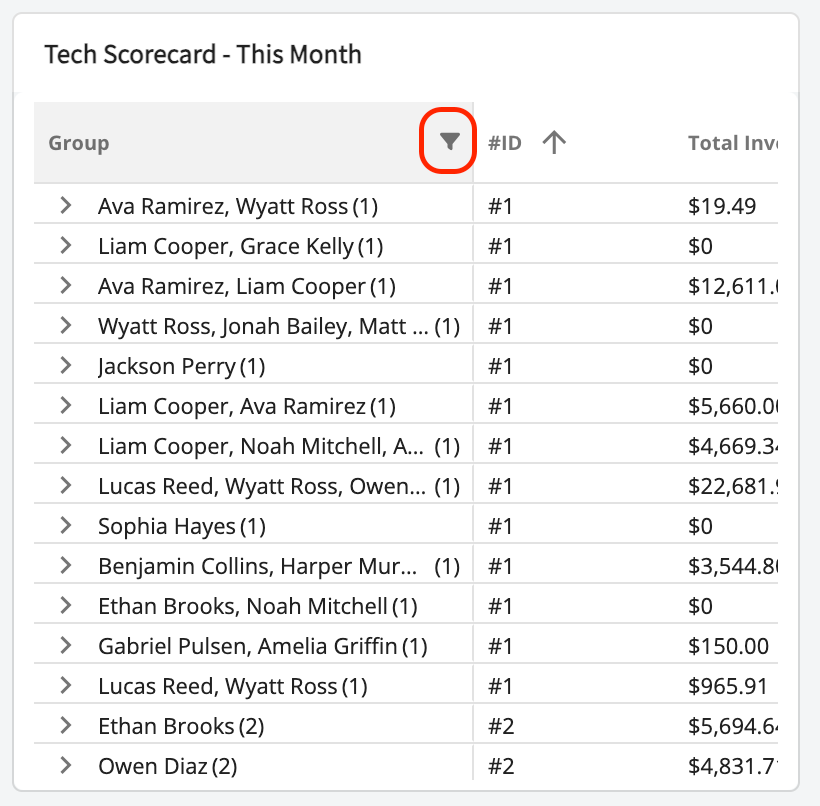820x806 pixels.
Task: Expand the Benjamin Collins, Harper group
Action: [65, 565]
